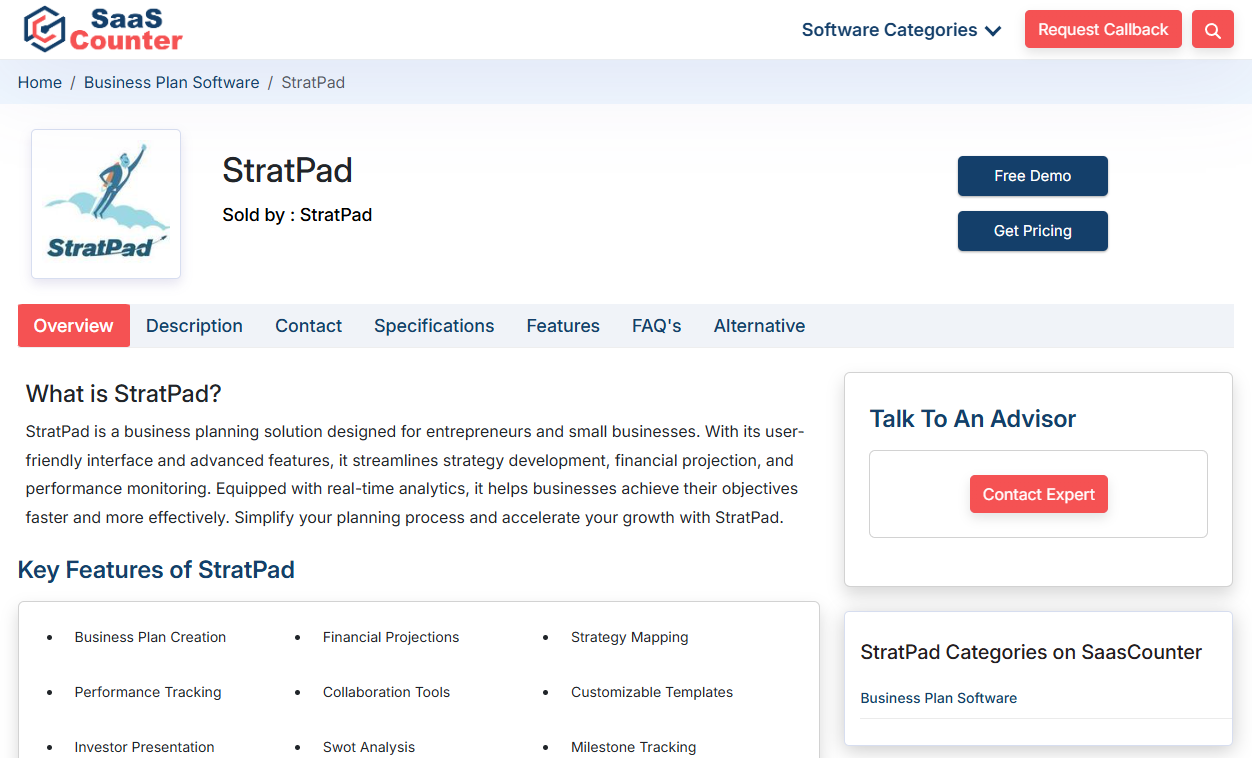Open Business Plan Software category link
This screenshot has width=1252, height=758.
click(x=939, y=698)
